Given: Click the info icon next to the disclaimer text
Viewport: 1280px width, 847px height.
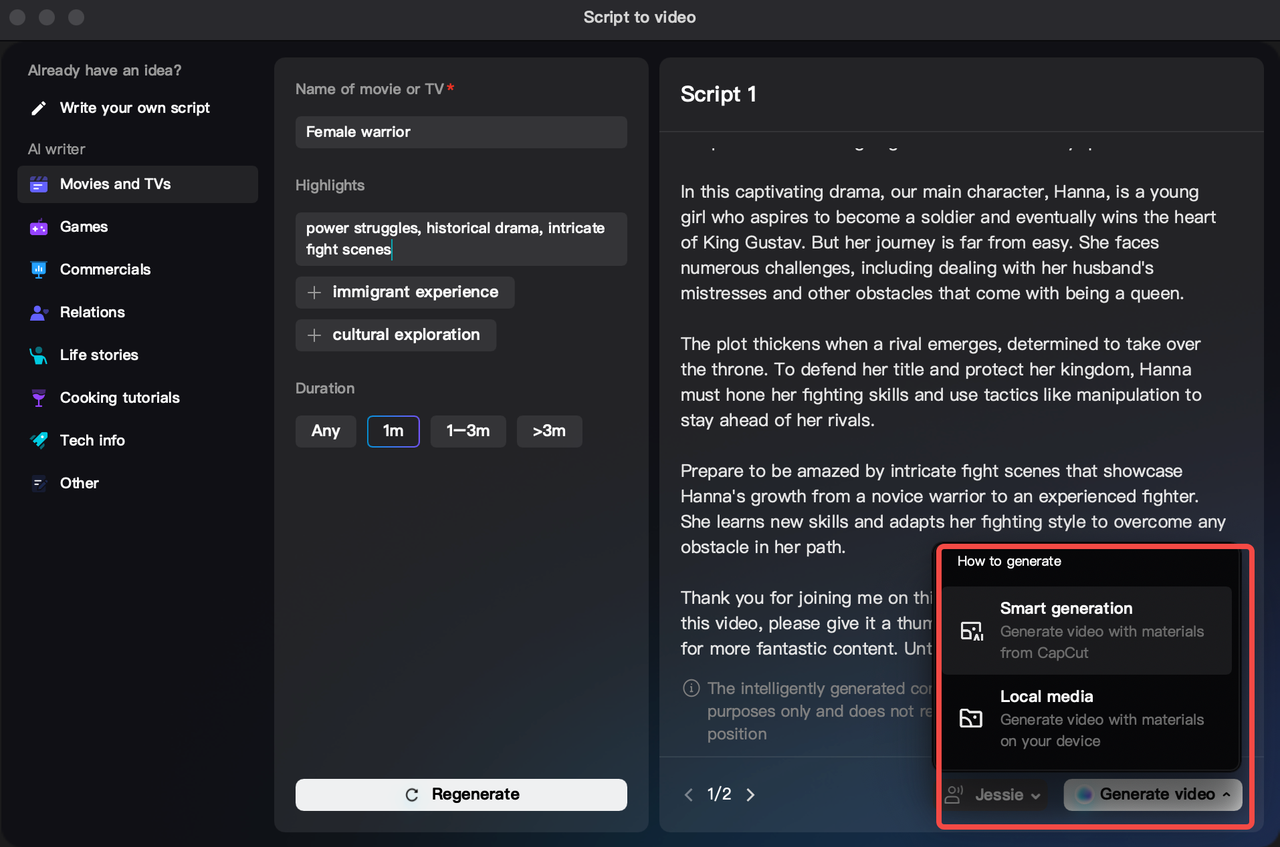Looking at the screenshot, I should pos(690,688).
